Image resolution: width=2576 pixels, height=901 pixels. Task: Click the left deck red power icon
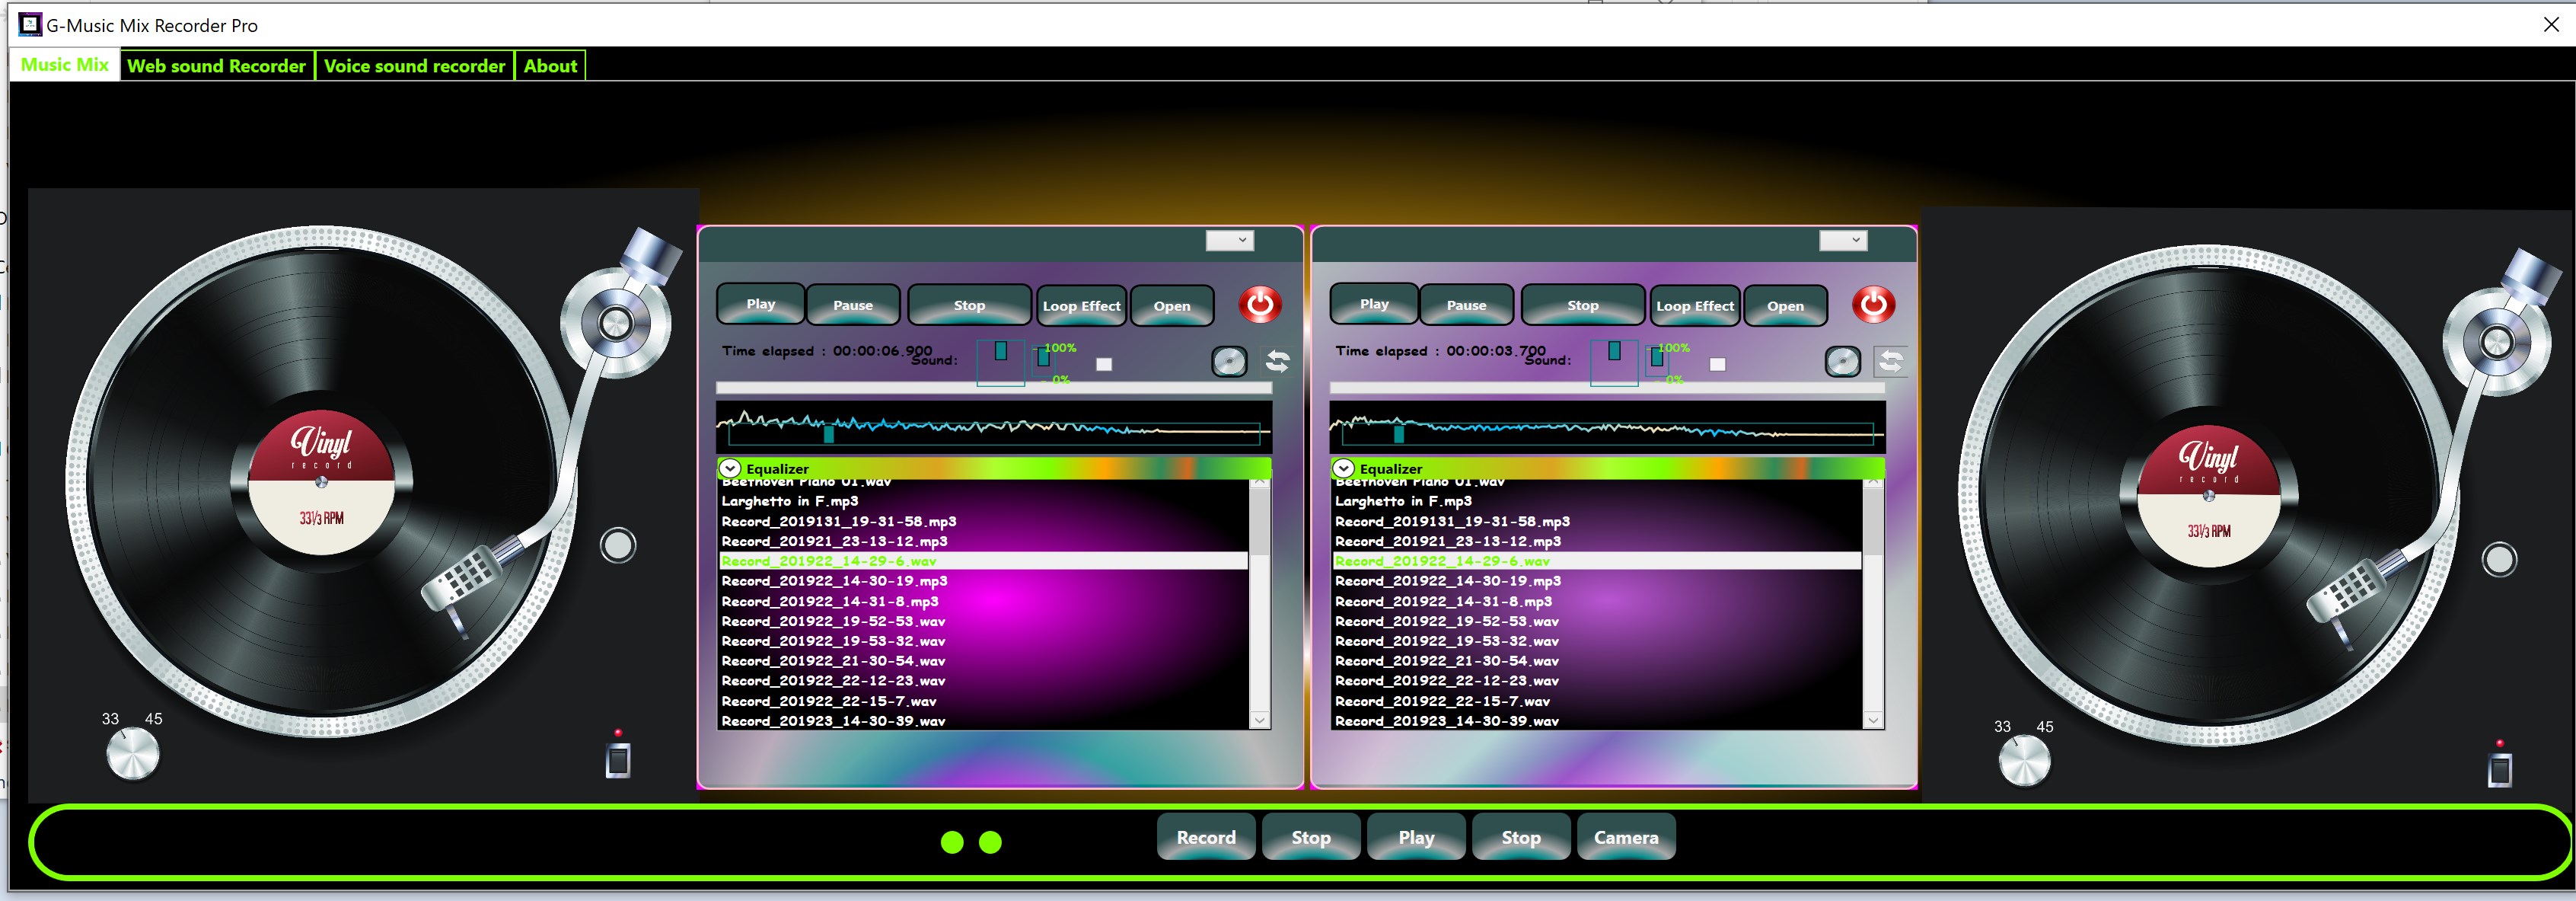click(1260, 304)
